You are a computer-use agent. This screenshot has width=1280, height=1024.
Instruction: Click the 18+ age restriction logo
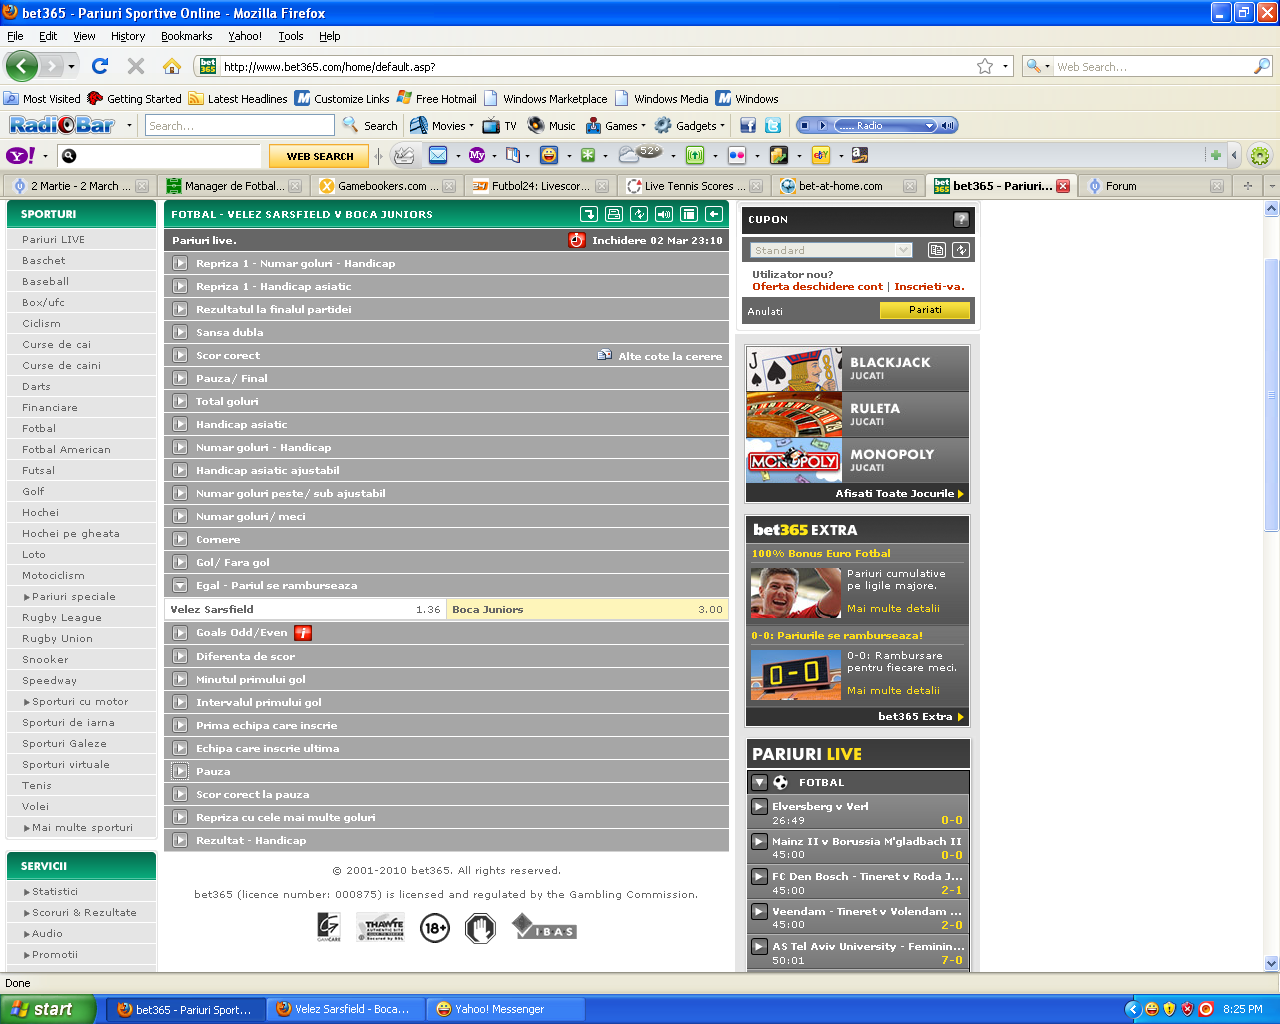[x=435, y=928]
